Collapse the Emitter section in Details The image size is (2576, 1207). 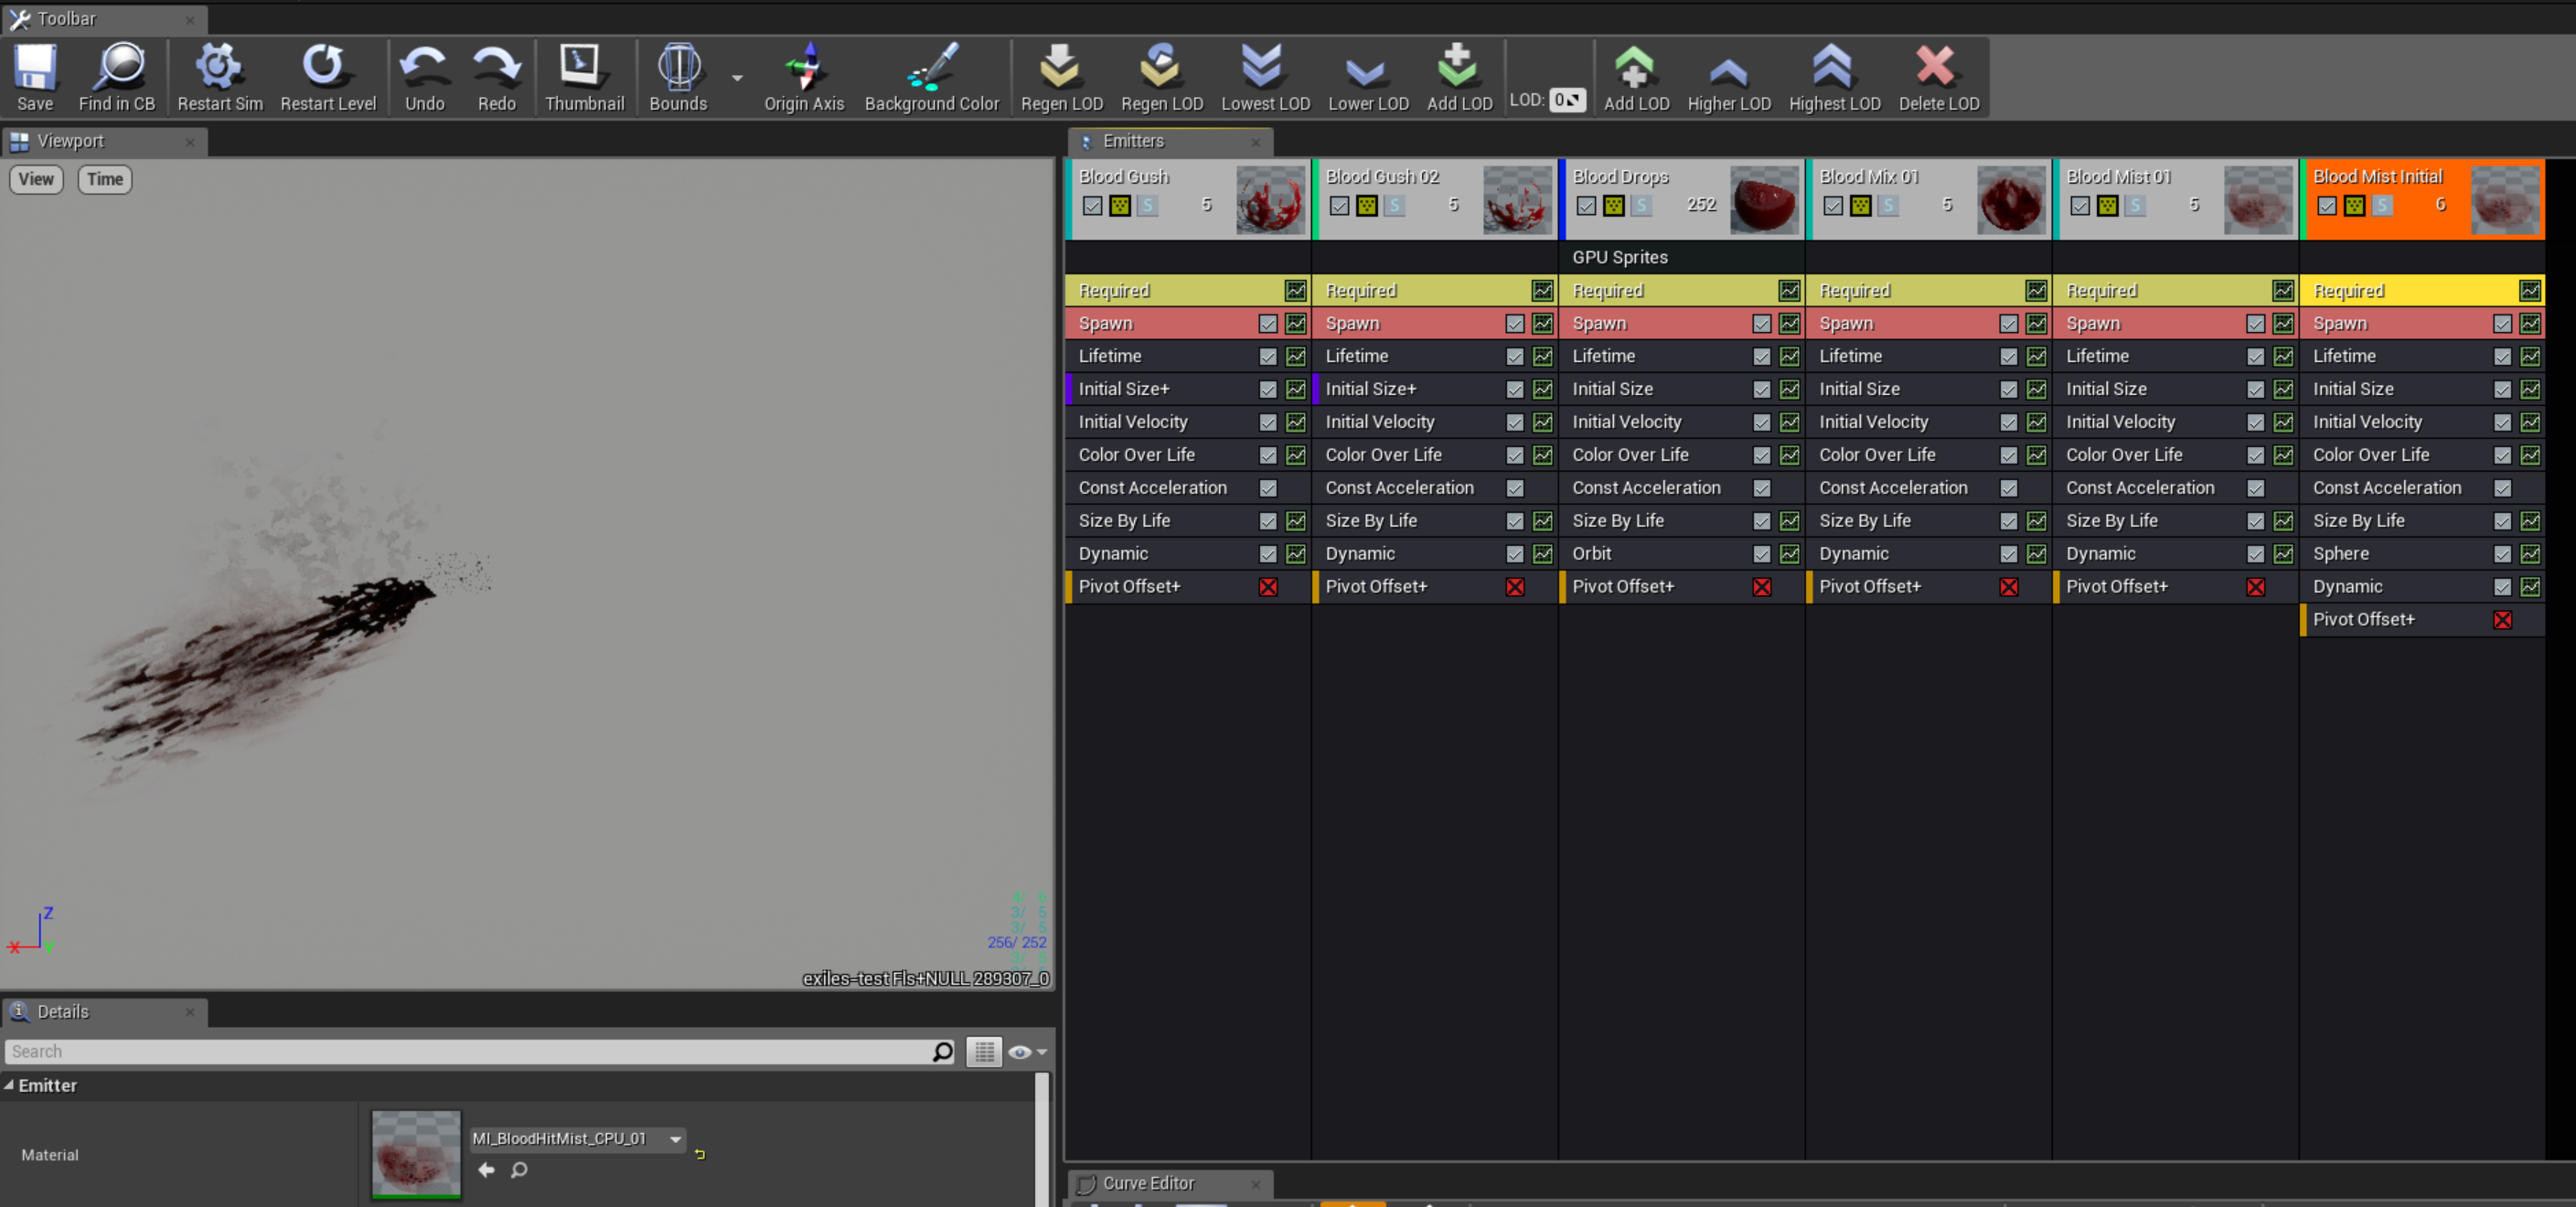(9, 1085)
